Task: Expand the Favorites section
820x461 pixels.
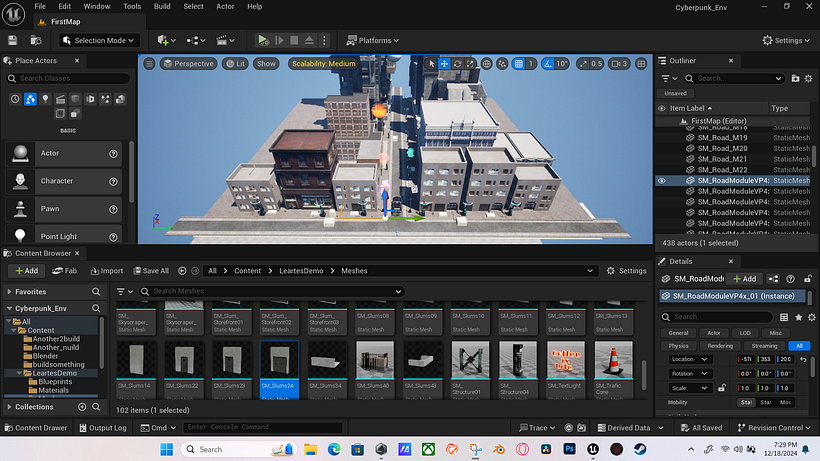Action: (x=9, y=292)
